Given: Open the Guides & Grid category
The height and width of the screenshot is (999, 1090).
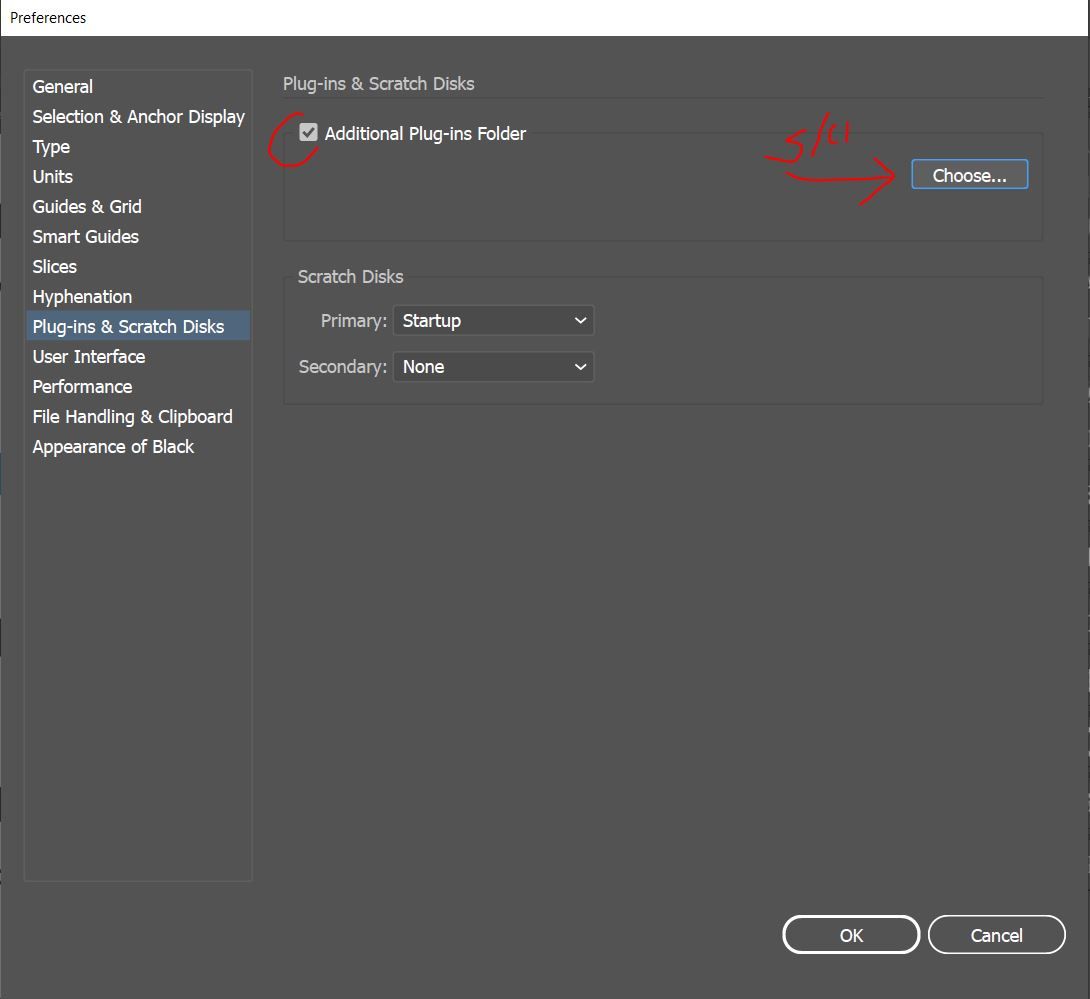Looking at the screenshot, I should (87, 207).
